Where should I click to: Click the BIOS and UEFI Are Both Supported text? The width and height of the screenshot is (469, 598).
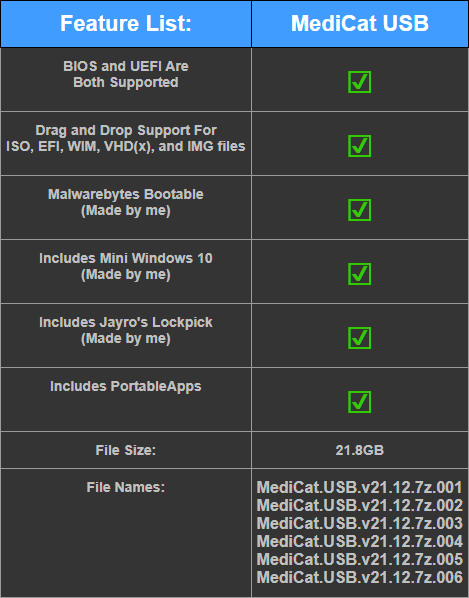pyautogui.click(x=126, y=74)
